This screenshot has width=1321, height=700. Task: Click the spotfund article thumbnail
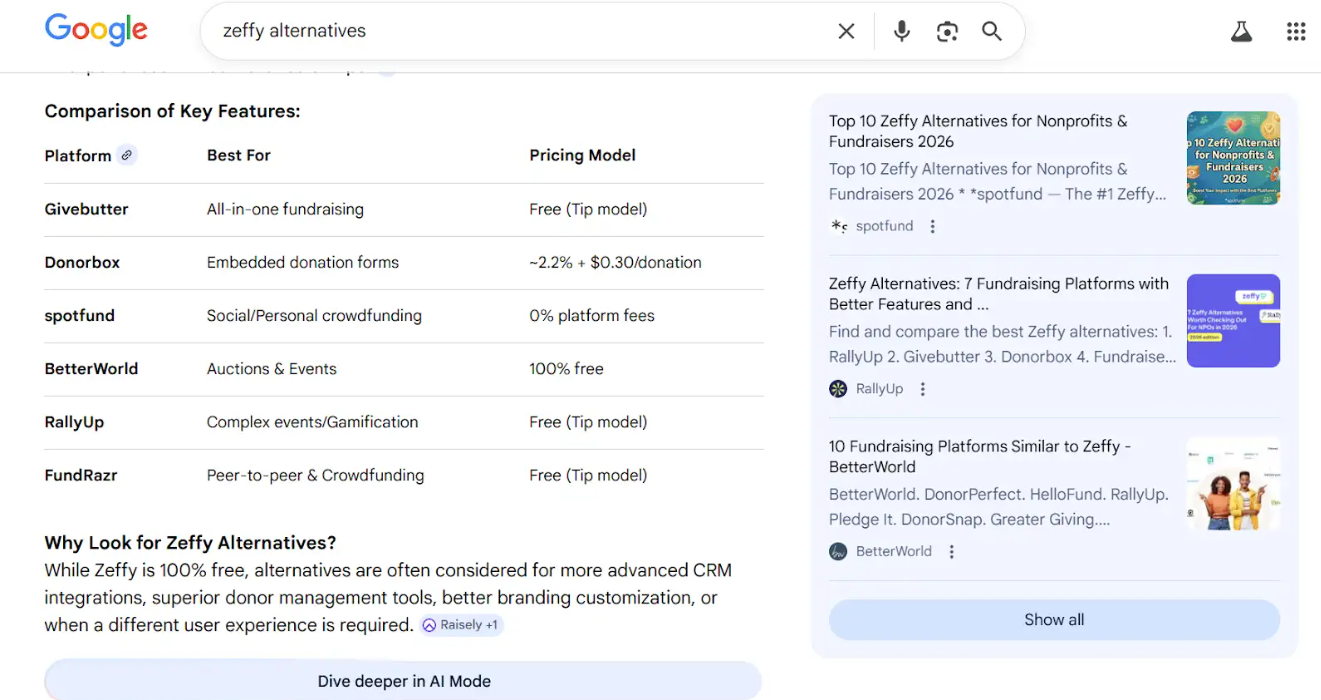1233,158
